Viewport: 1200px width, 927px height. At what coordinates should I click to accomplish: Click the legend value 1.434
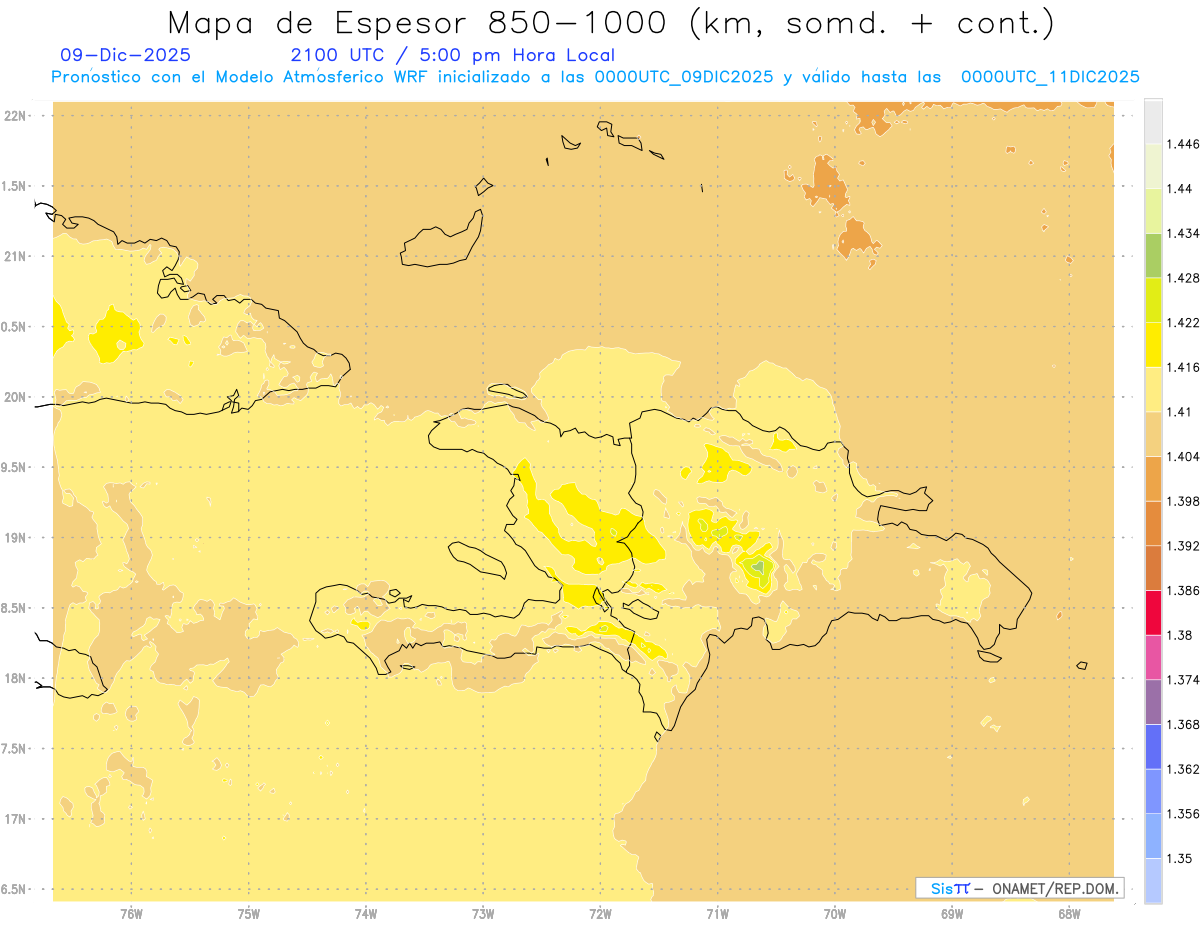tap(1184, 233)
